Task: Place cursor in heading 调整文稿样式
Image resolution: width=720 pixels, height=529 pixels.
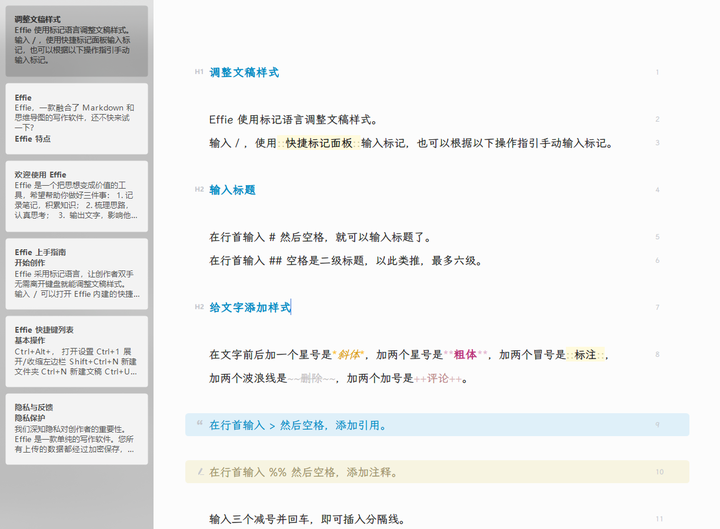Action: pyautogui.click(x=244, y=73)
